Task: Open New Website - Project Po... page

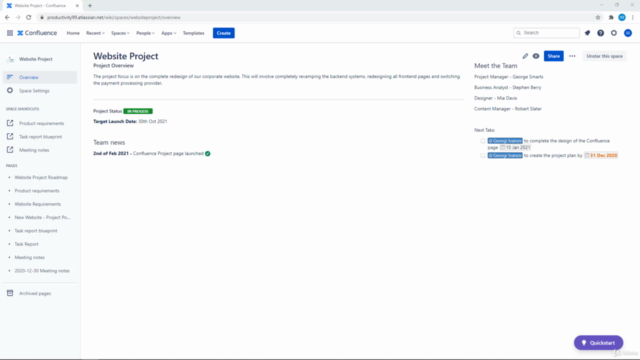Action: (x=42, y=218)
